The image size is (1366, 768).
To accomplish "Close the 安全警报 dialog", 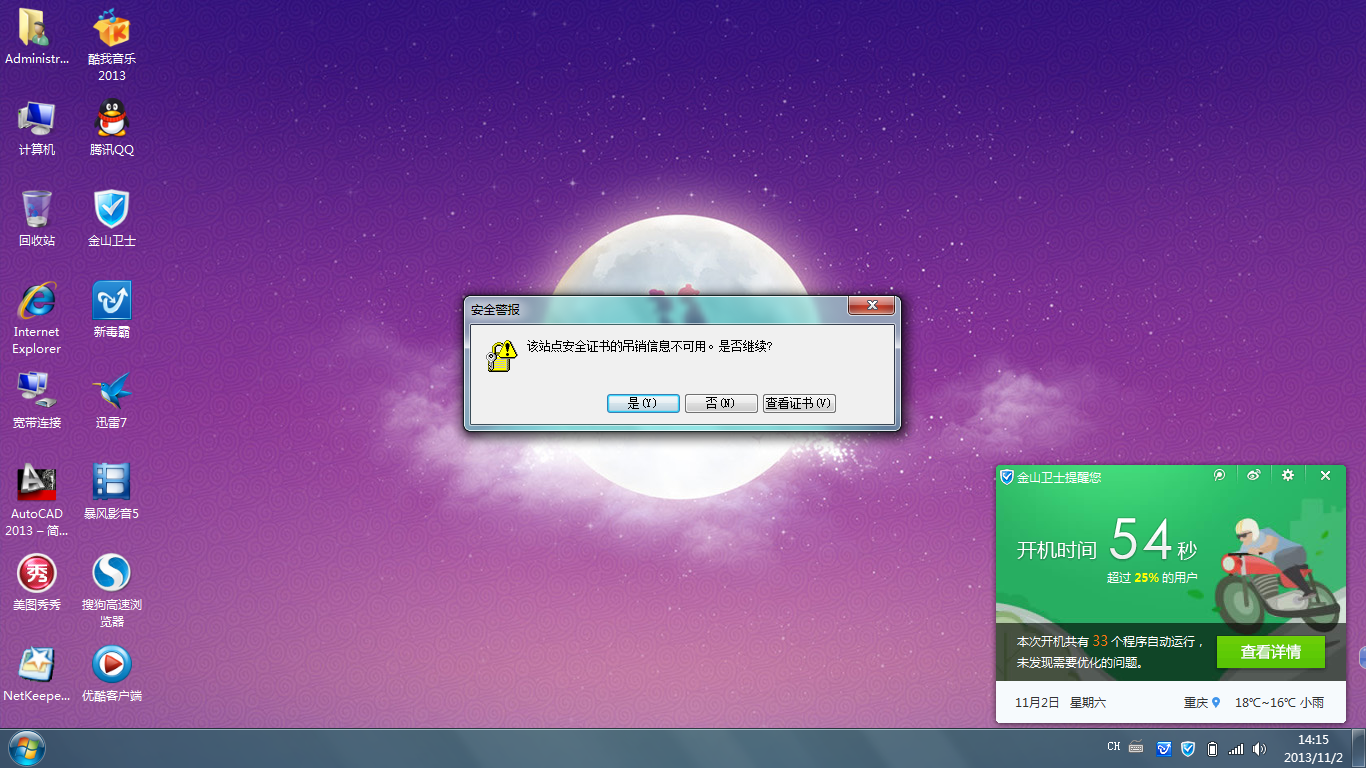I will (871, 306).
